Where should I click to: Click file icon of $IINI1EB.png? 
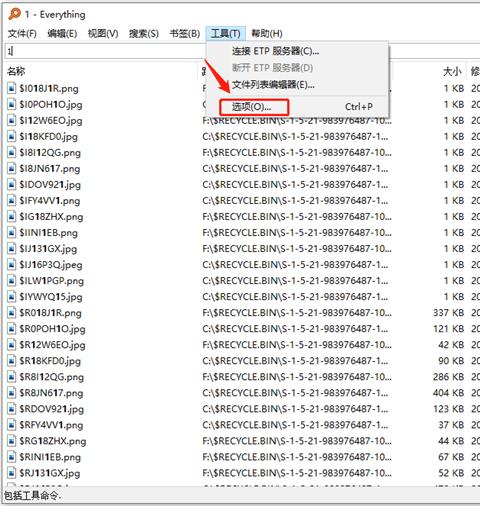tap(12, 232)
